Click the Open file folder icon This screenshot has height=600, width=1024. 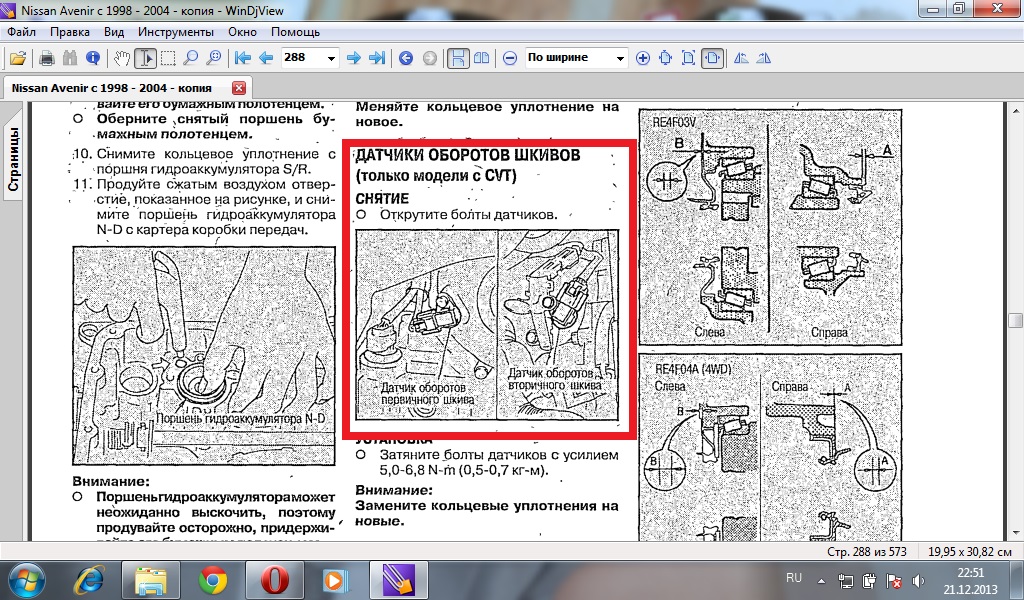pos(17,58)
